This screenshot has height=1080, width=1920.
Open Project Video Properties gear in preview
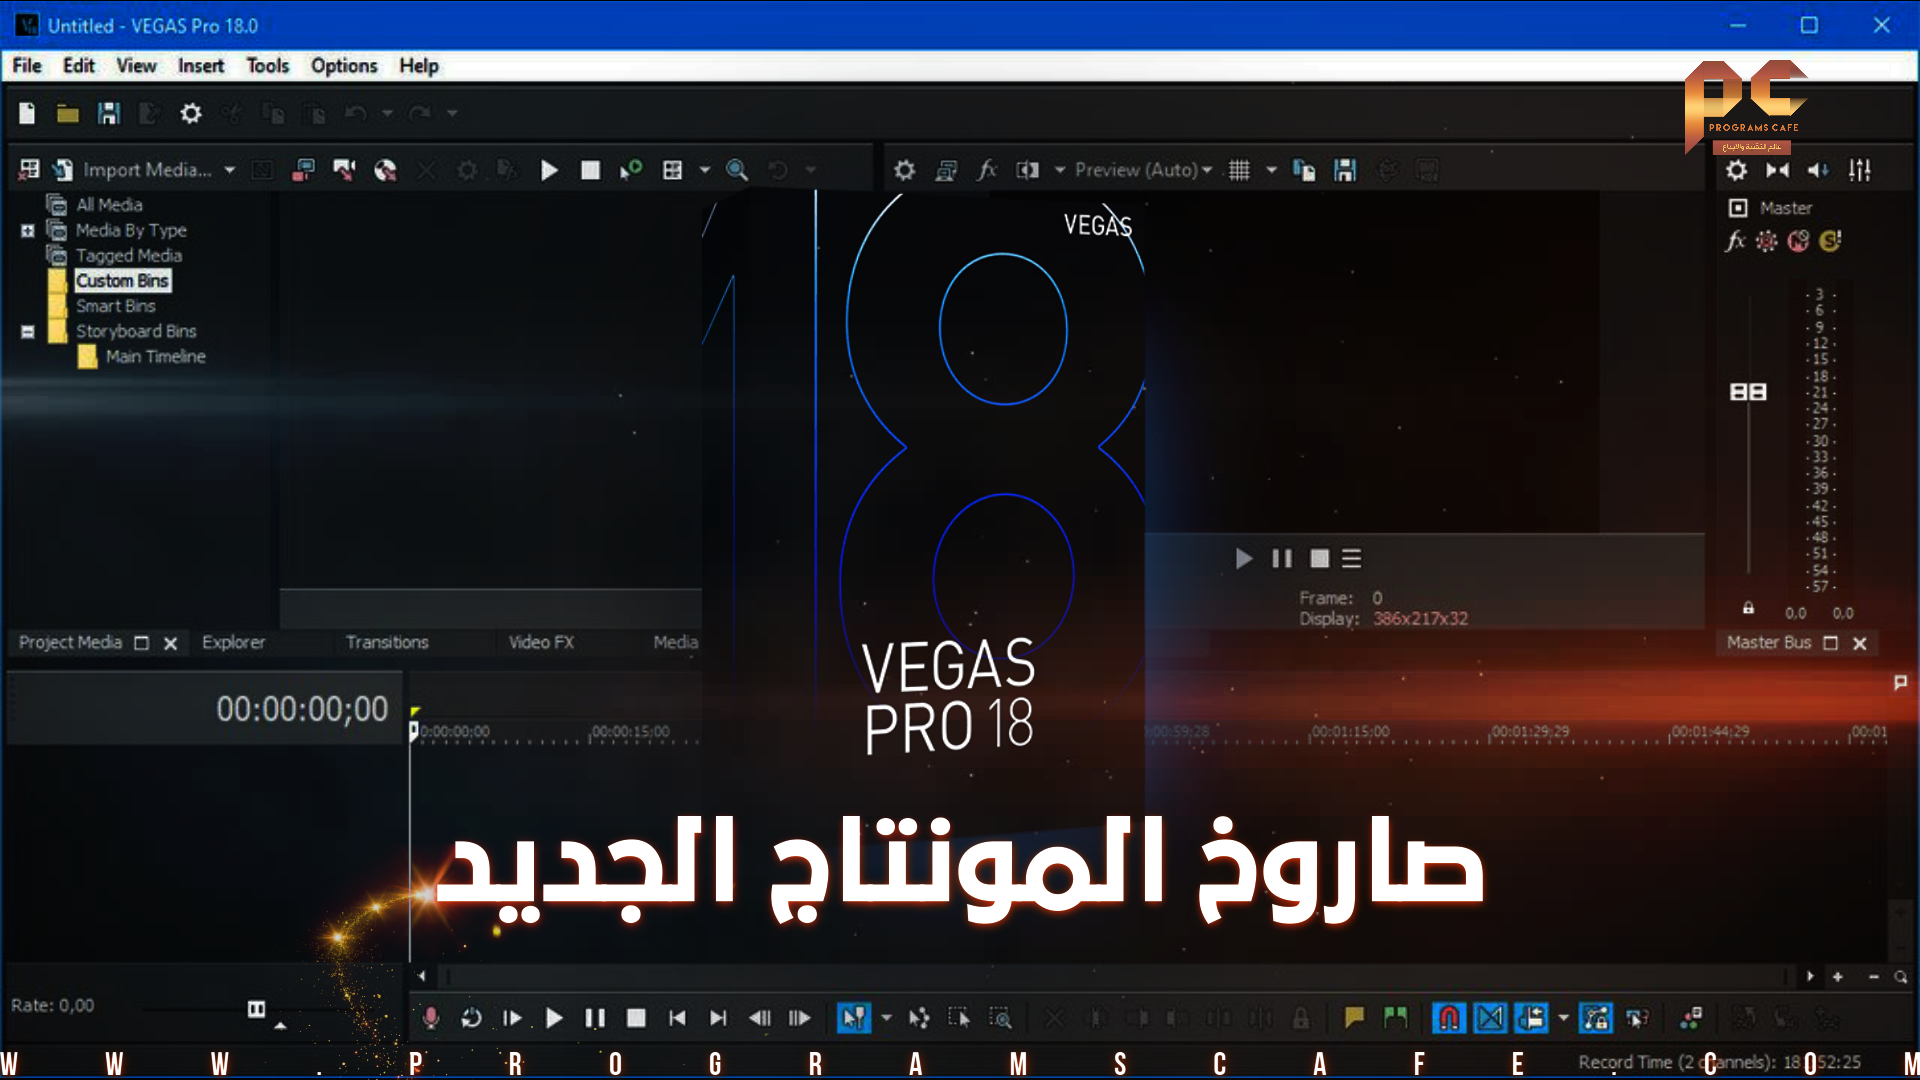coord(904,170)
